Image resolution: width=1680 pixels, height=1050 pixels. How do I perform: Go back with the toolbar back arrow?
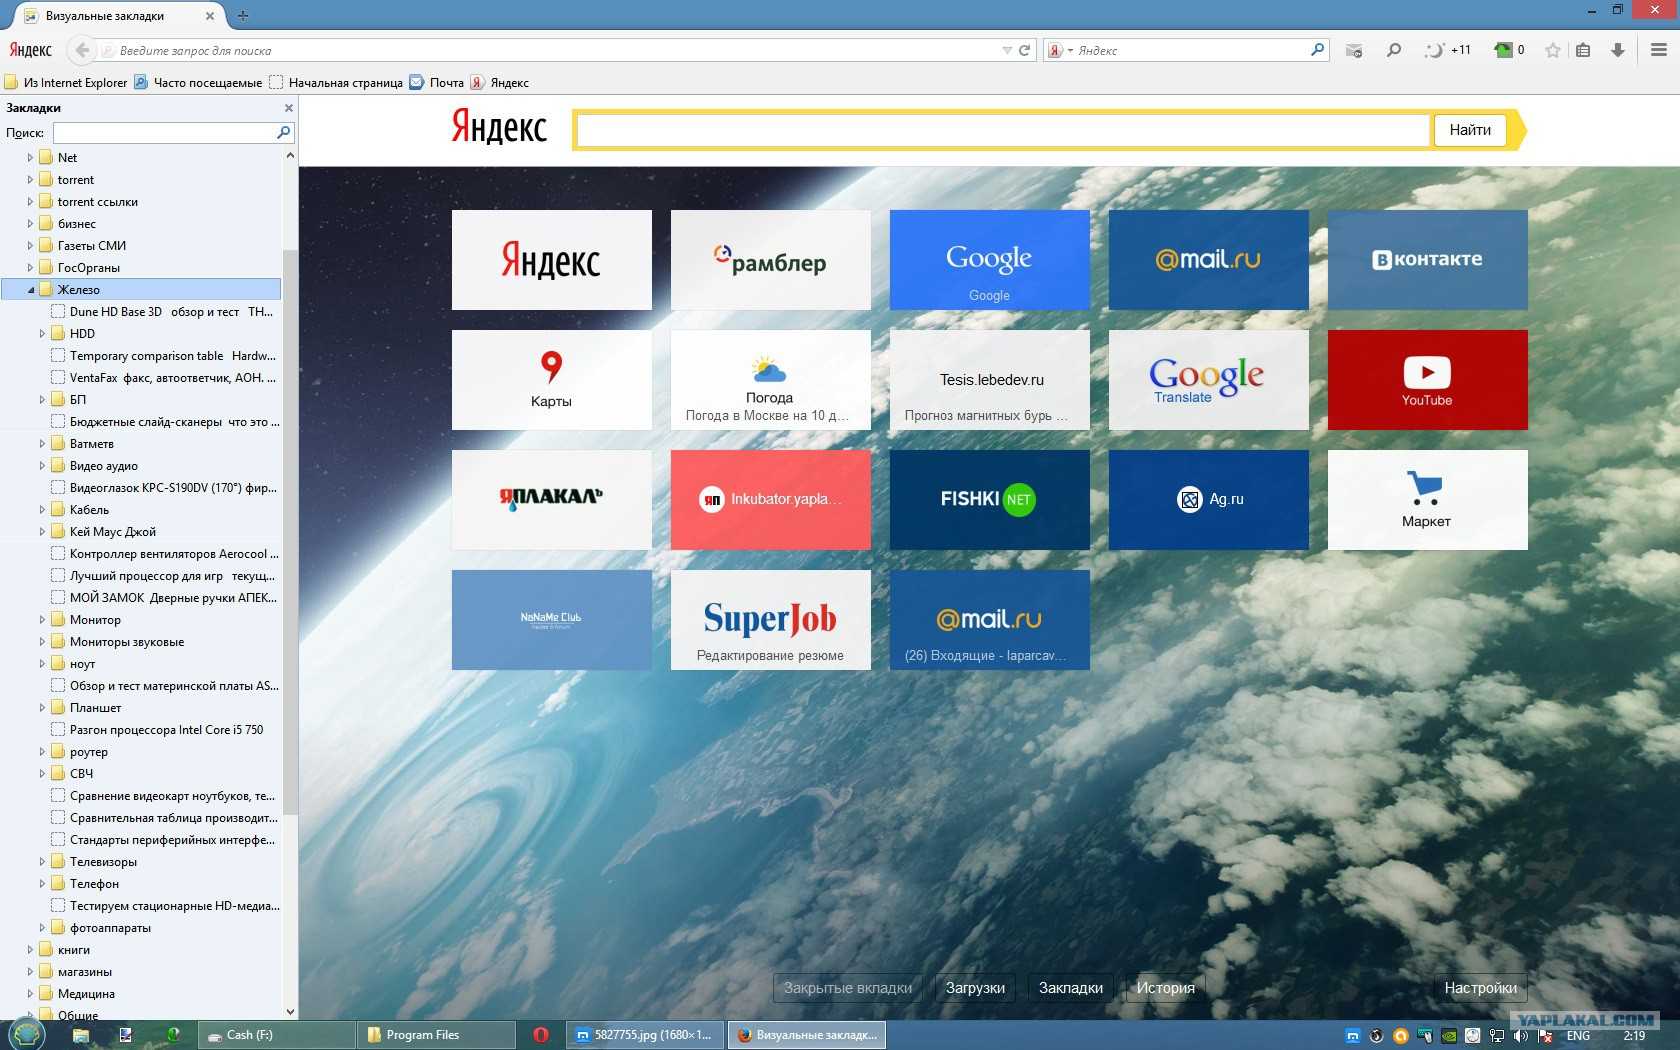click(82, 50)
